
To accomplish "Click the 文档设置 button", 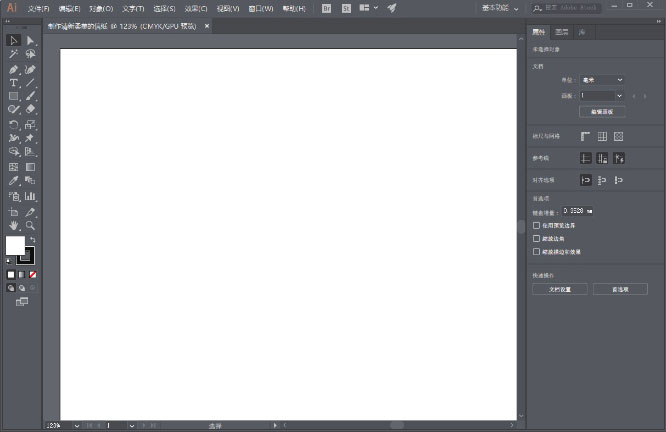I will pos(559,289).
